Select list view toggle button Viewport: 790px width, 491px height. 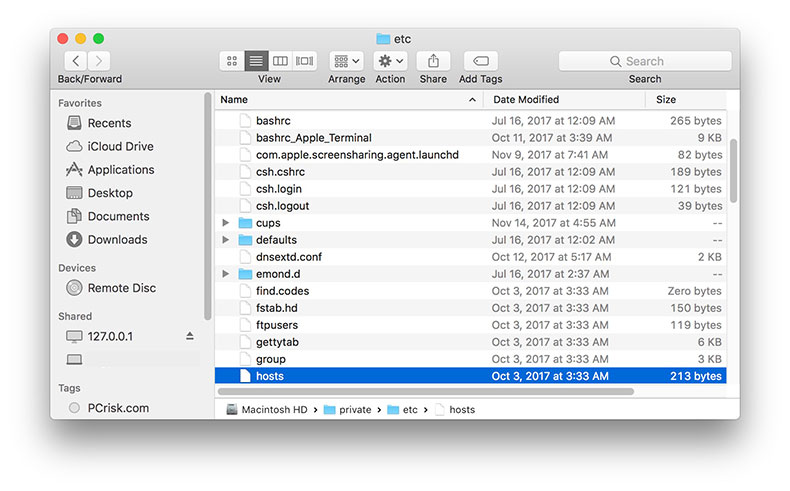click(256, 61)
